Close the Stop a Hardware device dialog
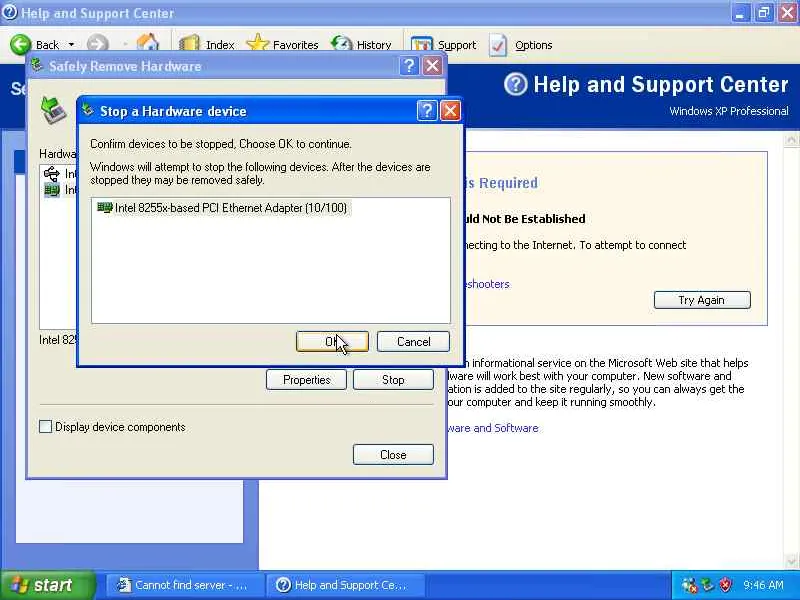The width and height of the screenshot is (800, 600). click(451, 111)
